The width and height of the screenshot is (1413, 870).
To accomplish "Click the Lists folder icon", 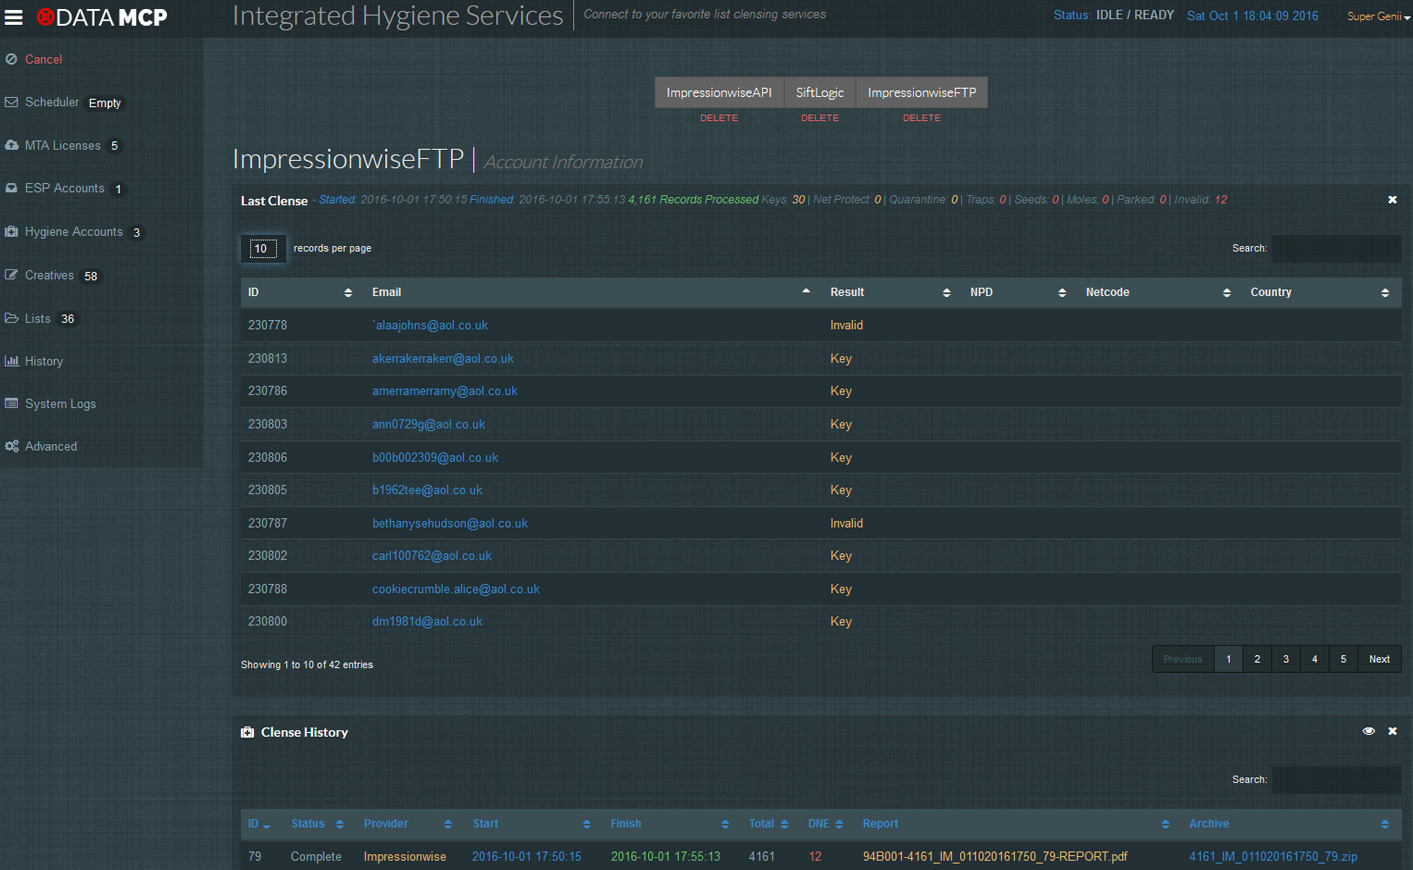I will (11, 318).
